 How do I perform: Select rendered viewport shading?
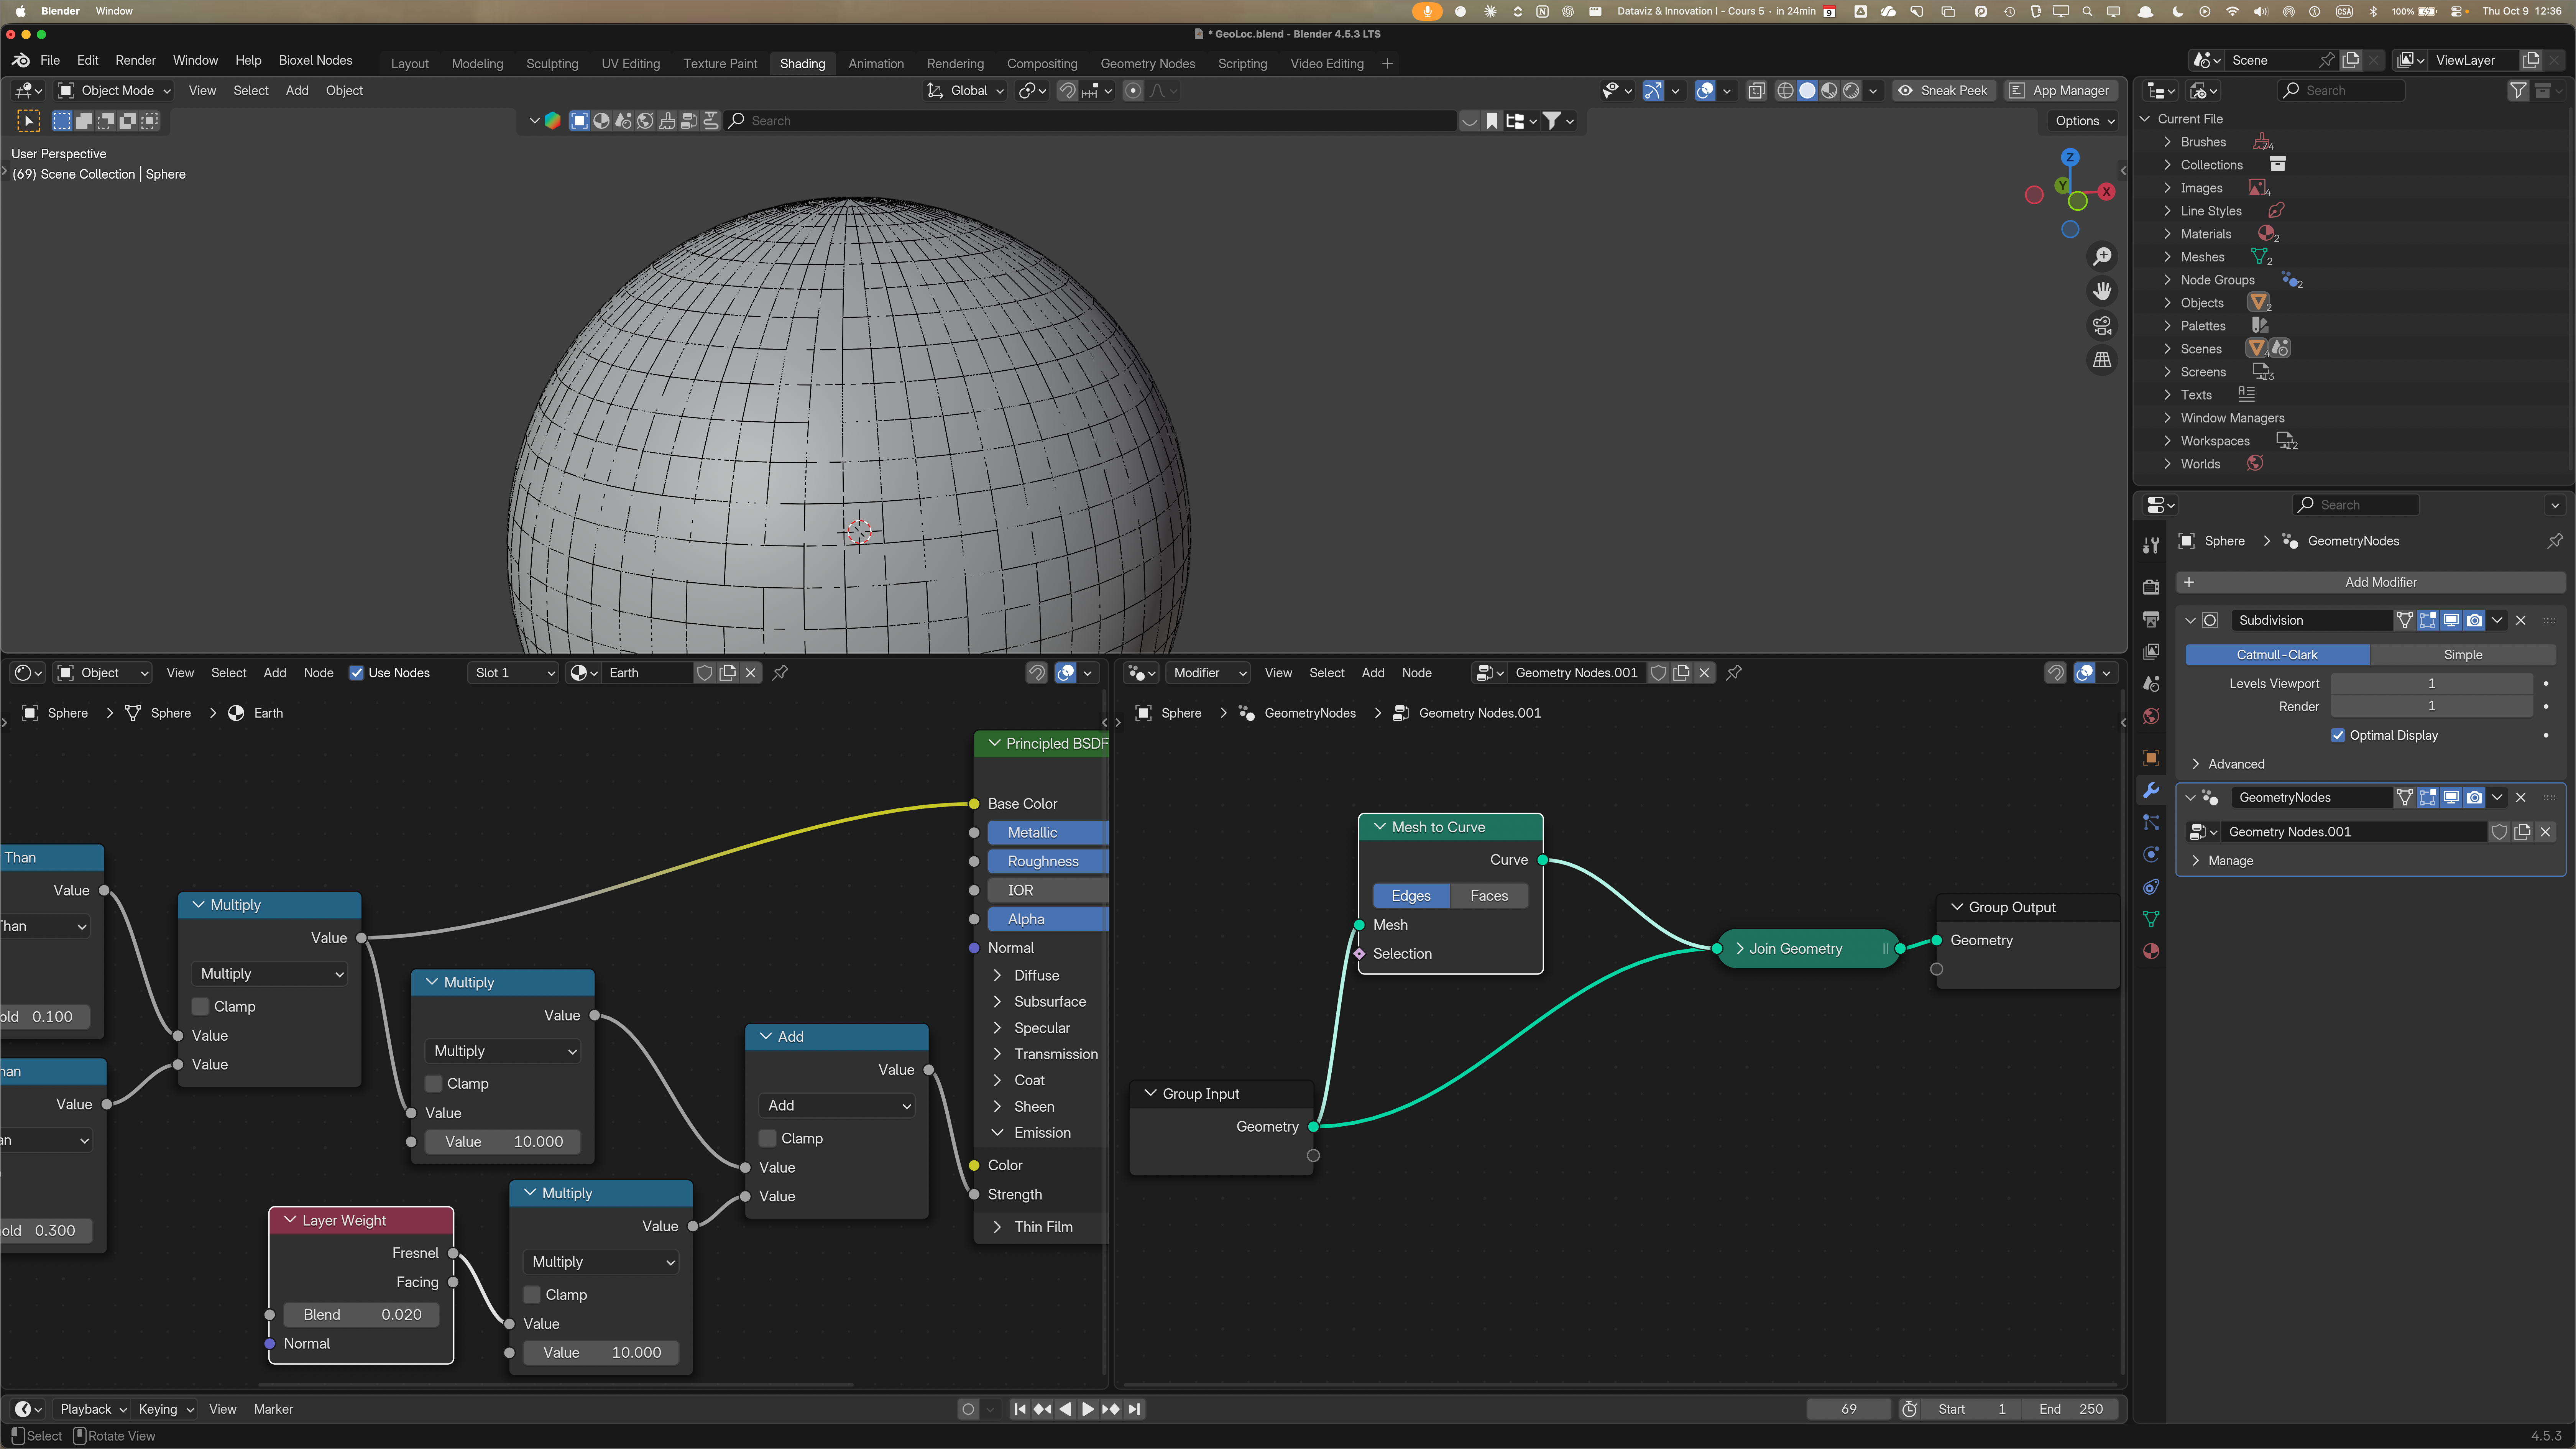click(x=1851, y=91)
